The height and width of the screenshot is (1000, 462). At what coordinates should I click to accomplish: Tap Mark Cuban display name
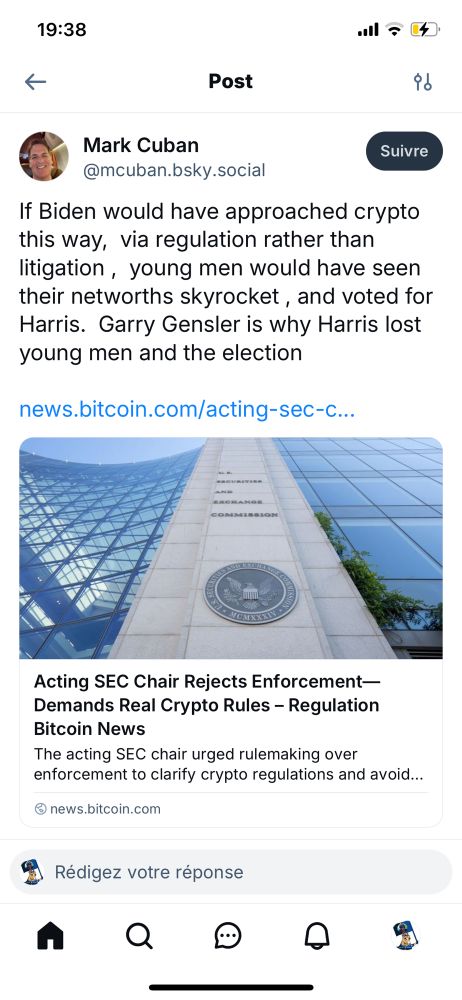[x=141, y=145]
